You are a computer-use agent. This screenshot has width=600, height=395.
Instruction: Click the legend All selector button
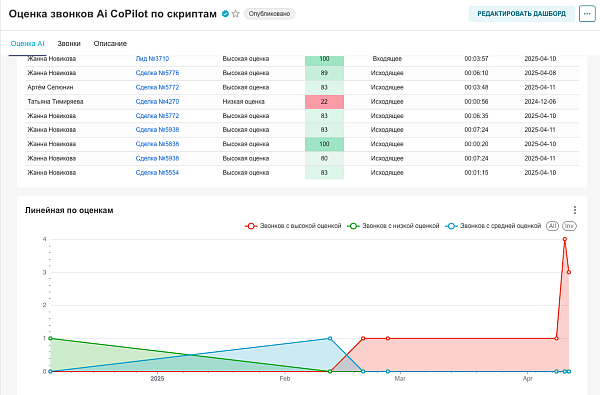click(x=552, y=226)
